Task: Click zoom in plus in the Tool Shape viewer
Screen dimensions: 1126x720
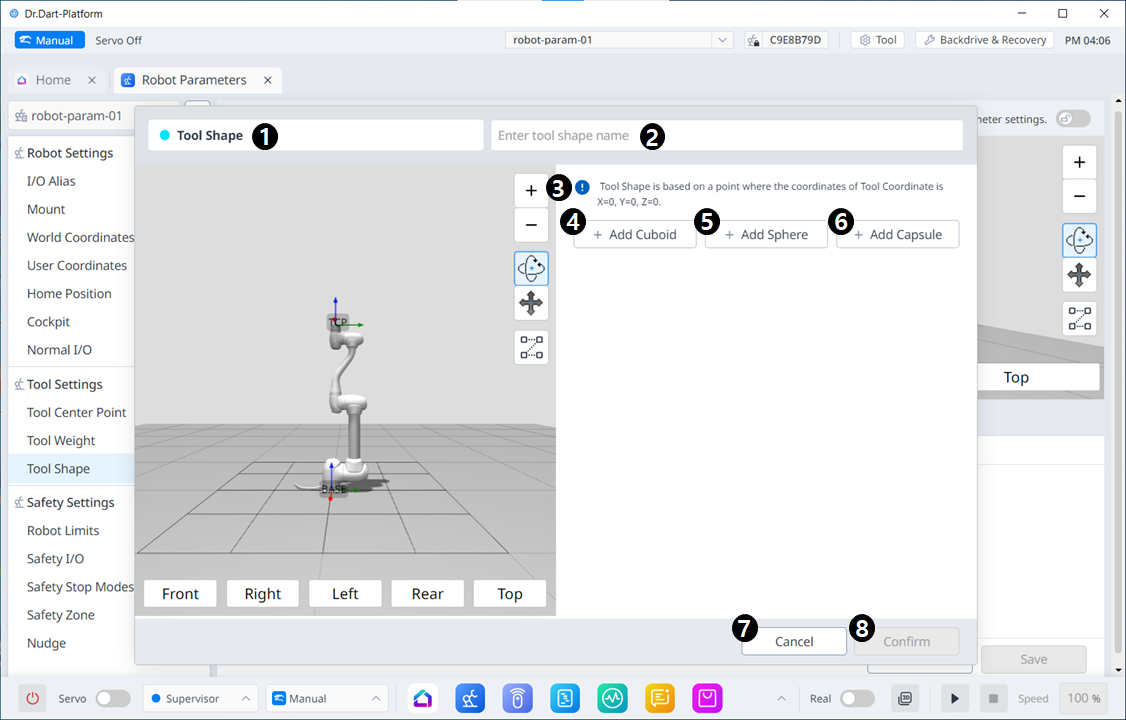Action: (x=531, y=191)
